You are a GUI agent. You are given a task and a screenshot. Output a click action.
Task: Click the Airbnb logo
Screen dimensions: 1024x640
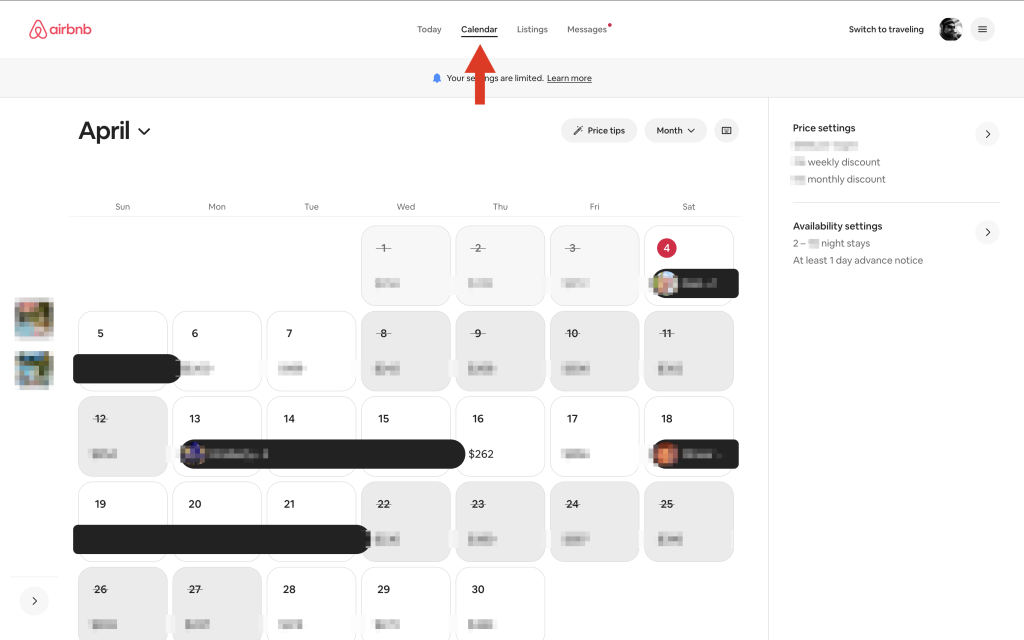(60, 29)
